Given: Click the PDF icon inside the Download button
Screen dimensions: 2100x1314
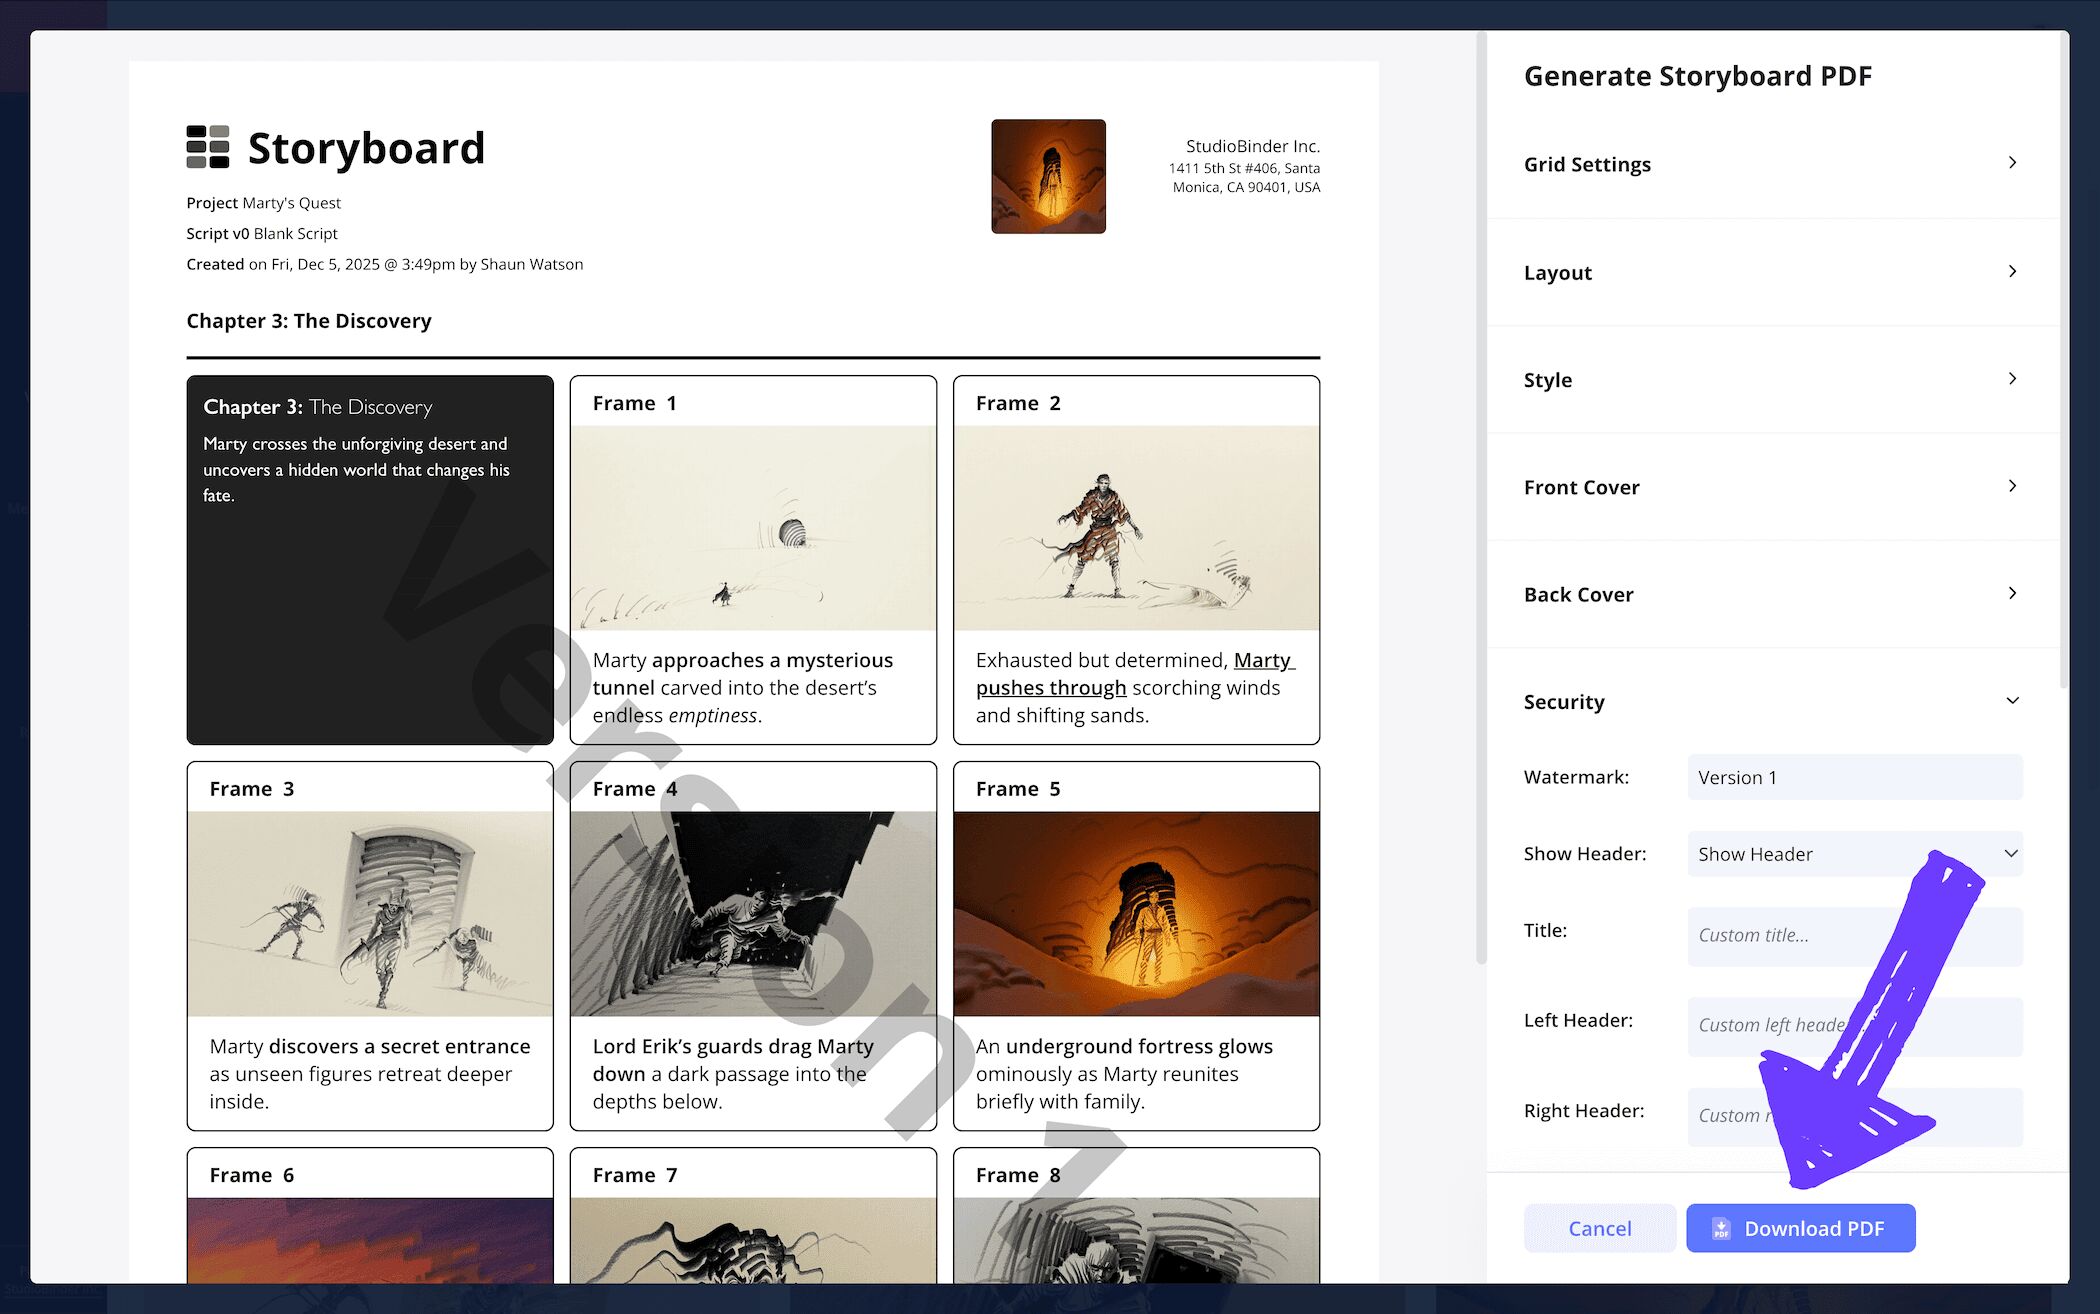Looking at the screenshot, I should [1721, 1228].
